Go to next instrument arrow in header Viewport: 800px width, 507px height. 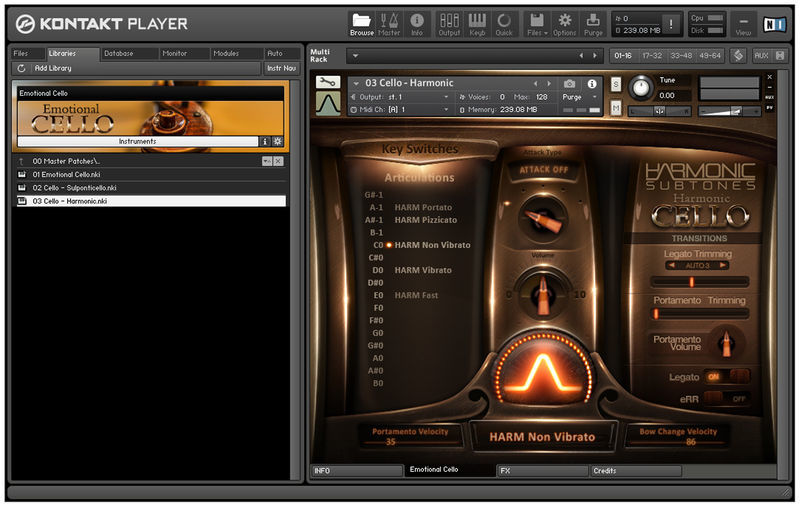549,84
